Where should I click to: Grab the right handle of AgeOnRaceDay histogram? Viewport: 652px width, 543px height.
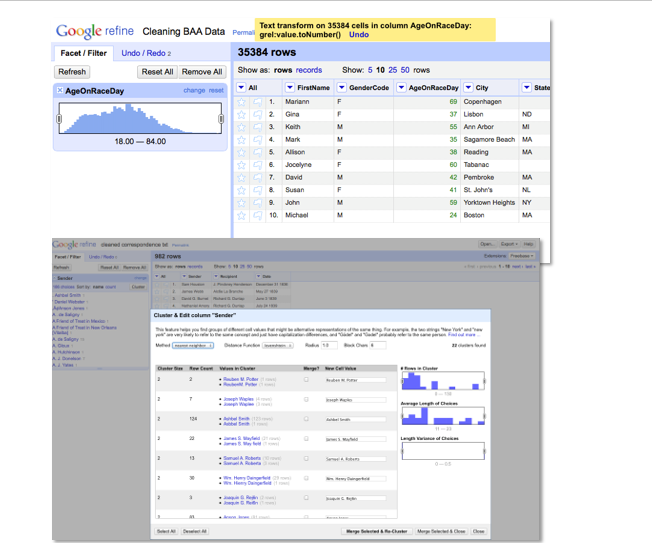(x=221, y=119)
